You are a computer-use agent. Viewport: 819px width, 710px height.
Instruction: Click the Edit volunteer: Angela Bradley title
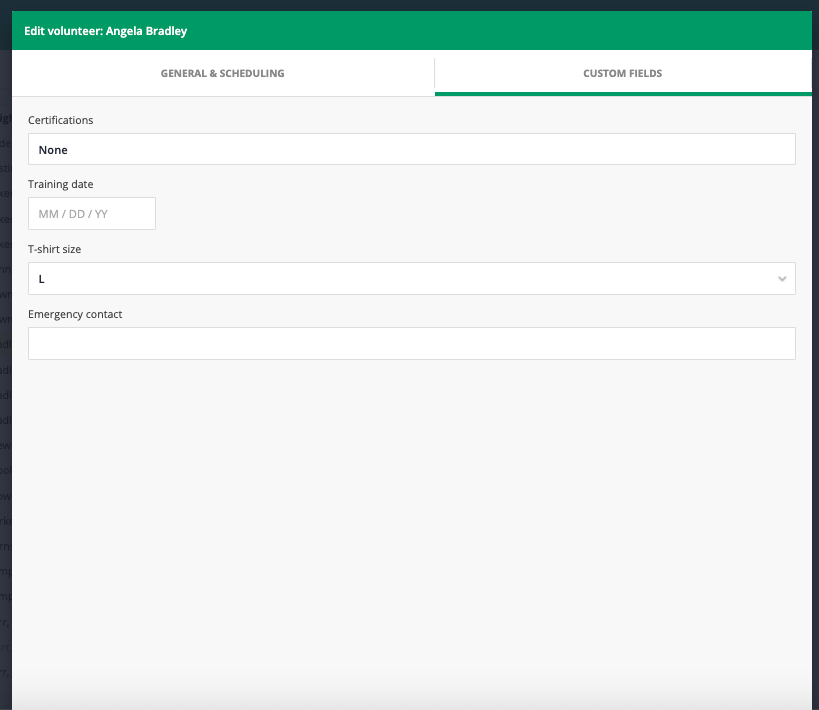click(105, 31)
